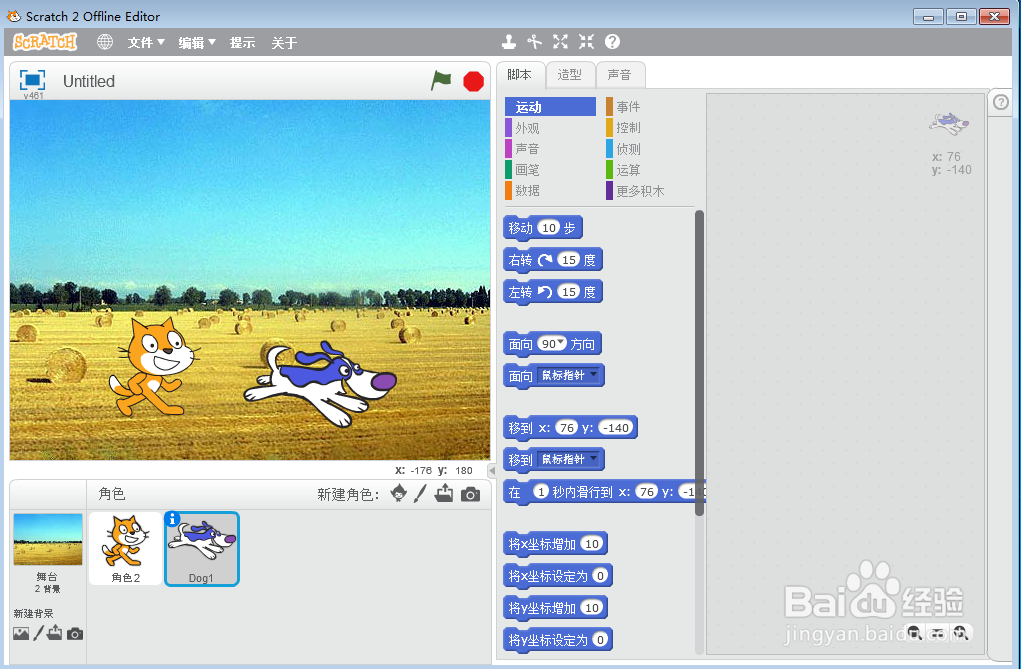Click x value 76 in 移到 block
The height and width of the screenshot is (669, 1021).
point(566,428)
